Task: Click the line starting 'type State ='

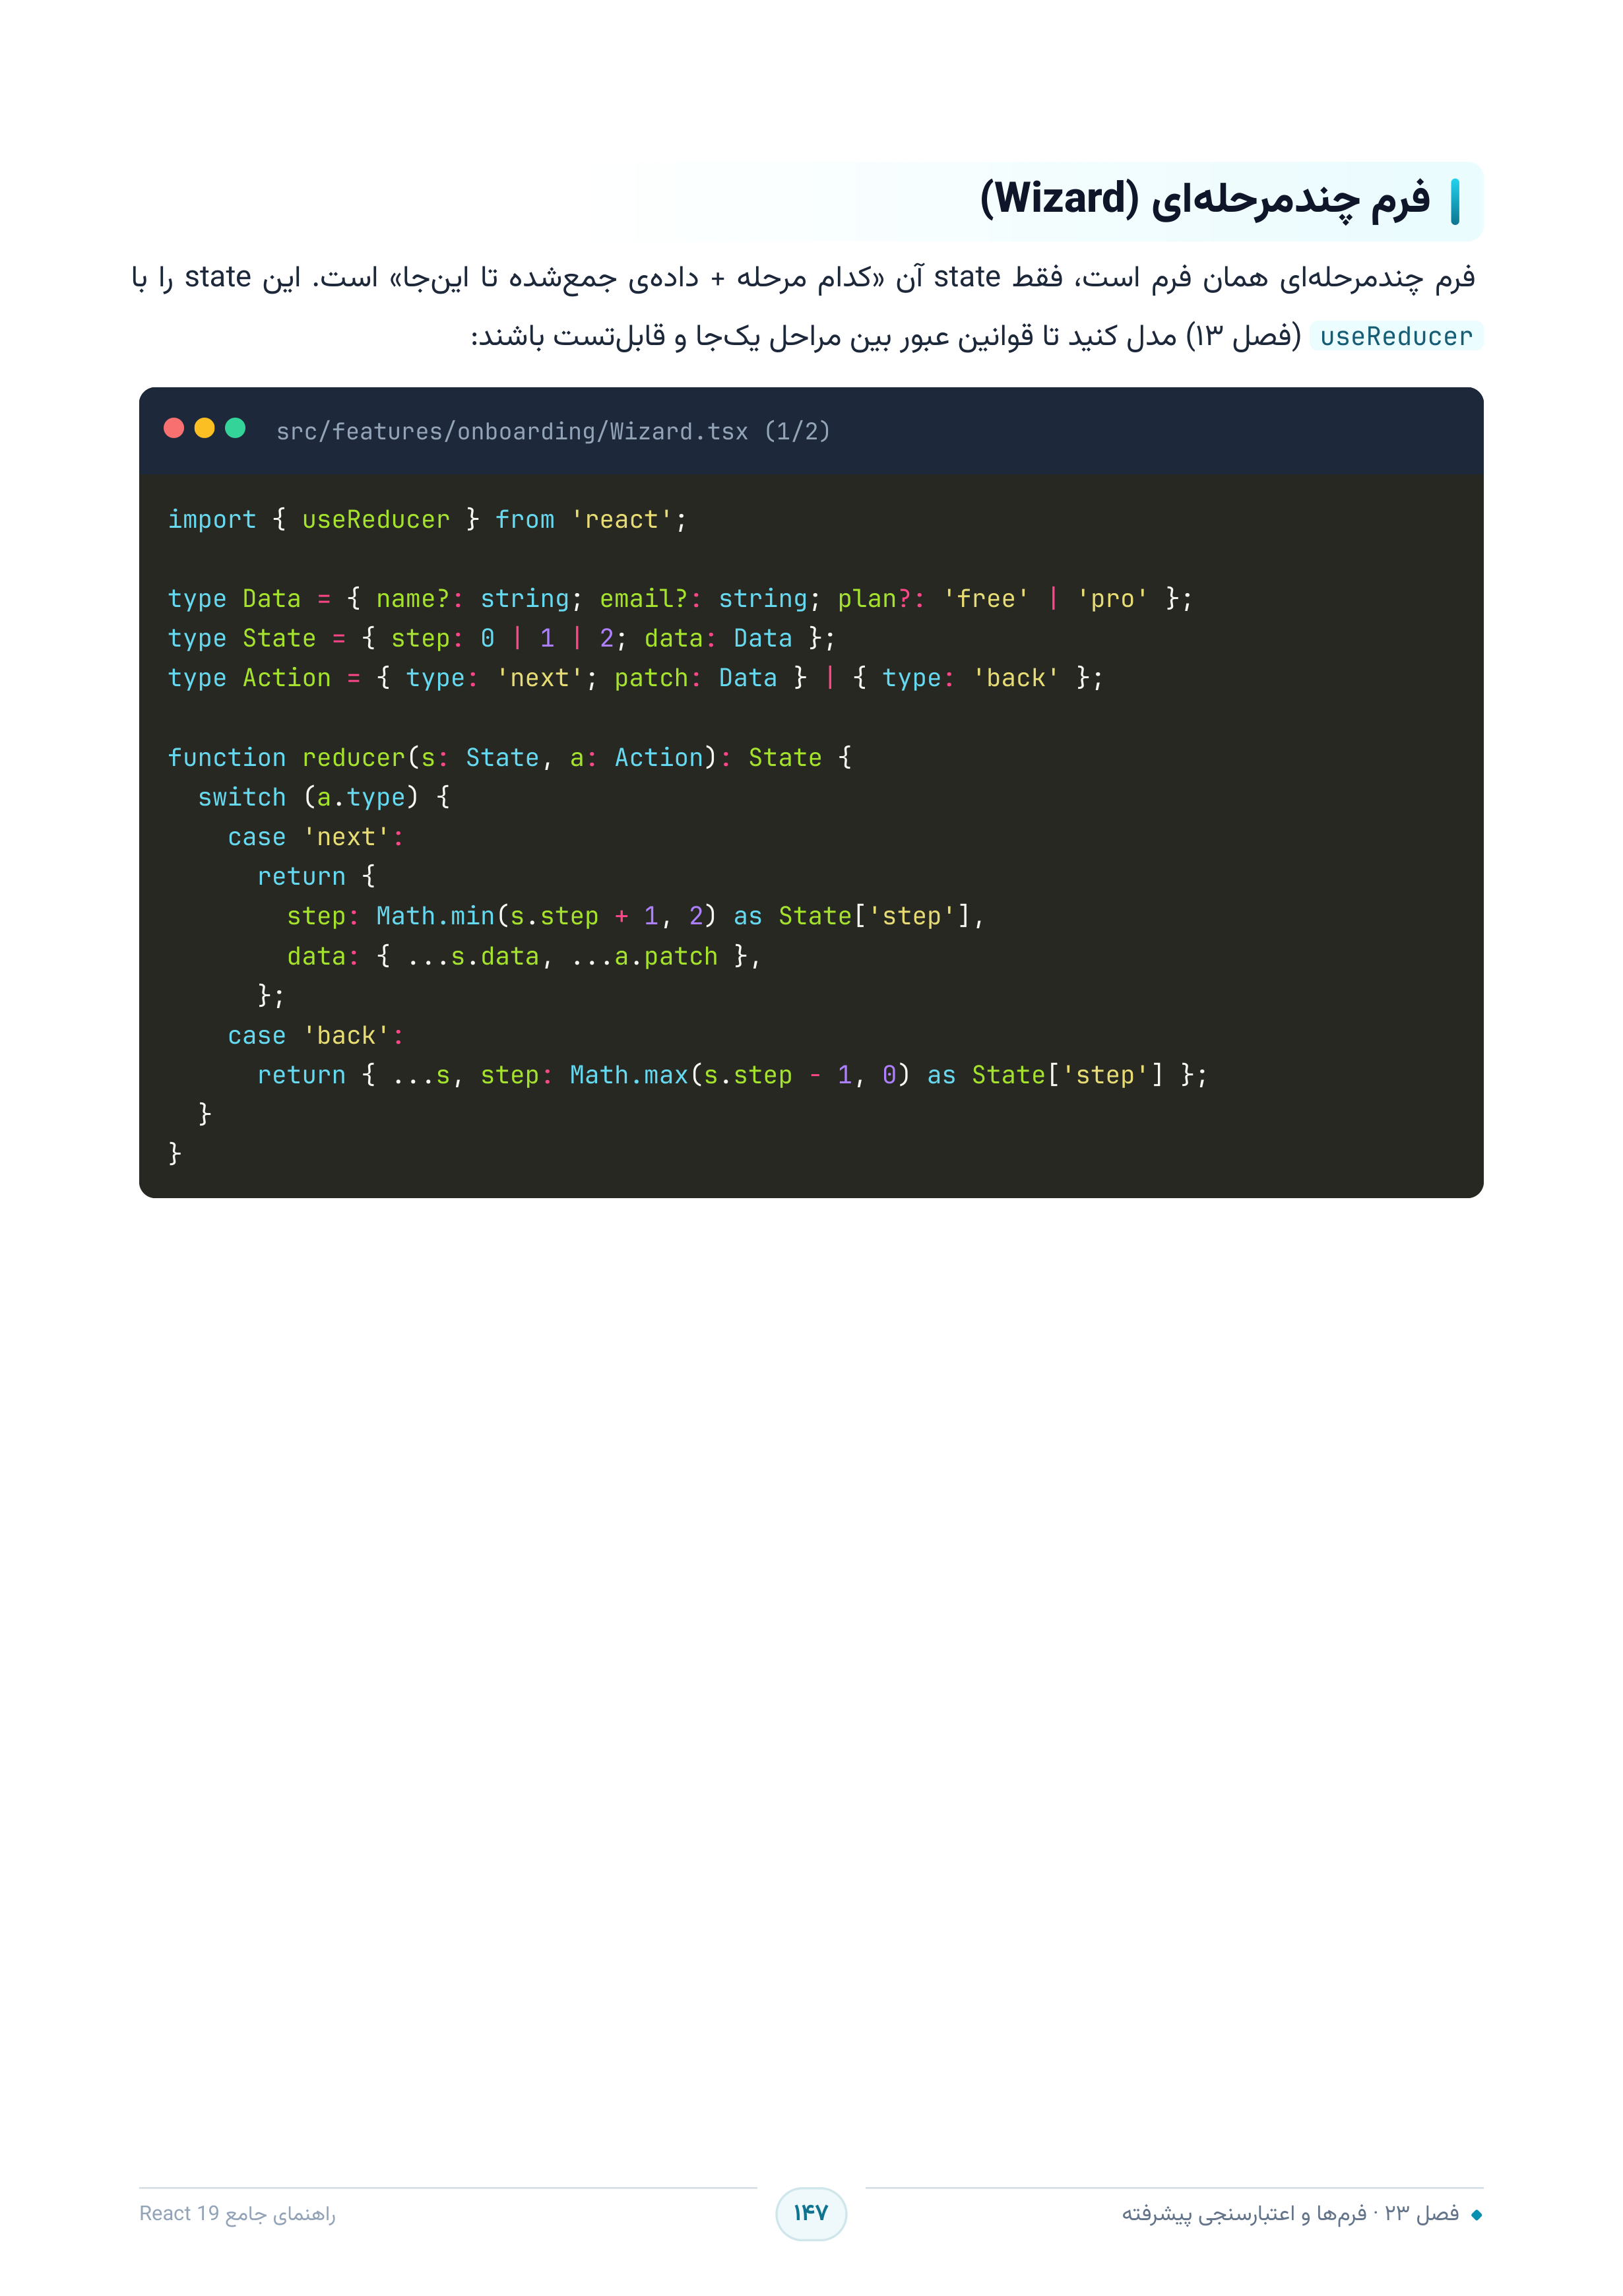Action: pyautogui.click(x=501, y=638)
